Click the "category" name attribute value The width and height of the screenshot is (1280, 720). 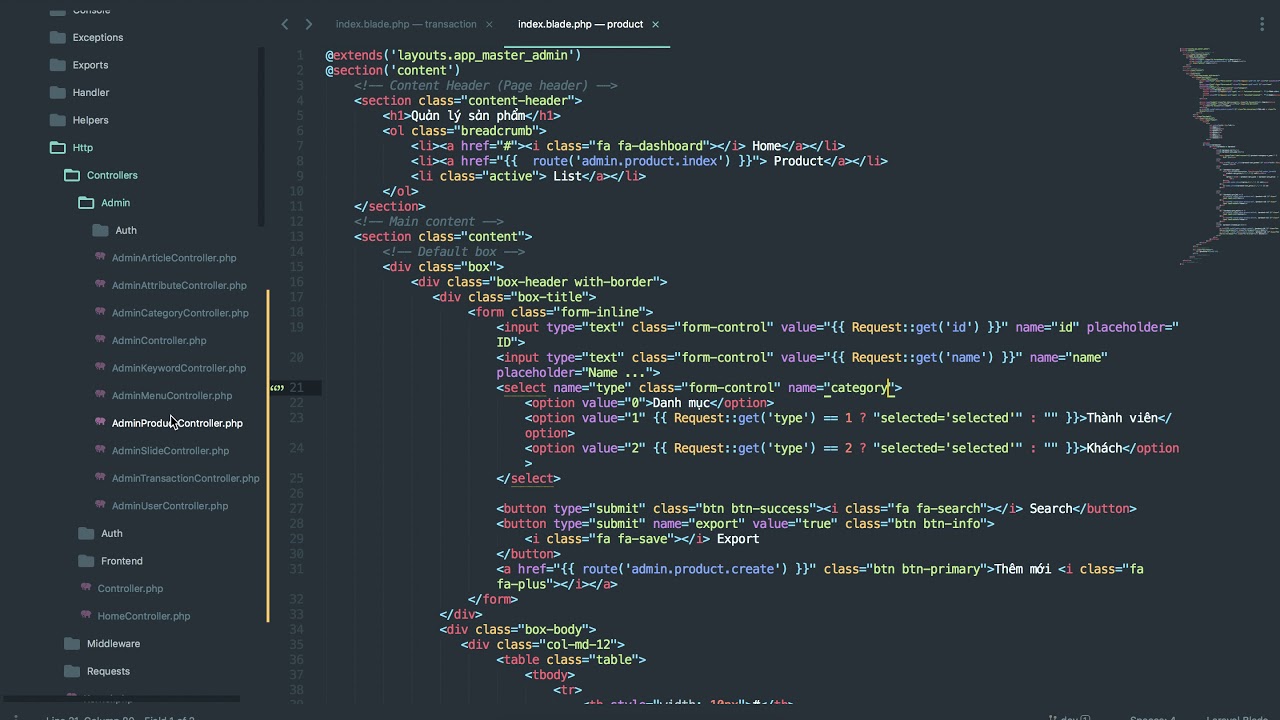(x=859, y=388)
